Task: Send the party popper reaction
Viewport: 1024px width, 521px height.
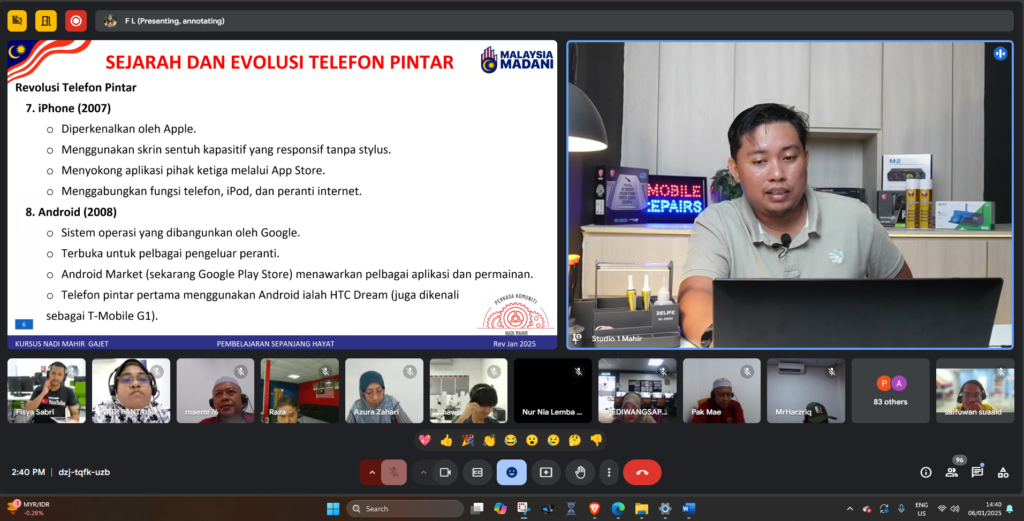Action: click(468, 440)
